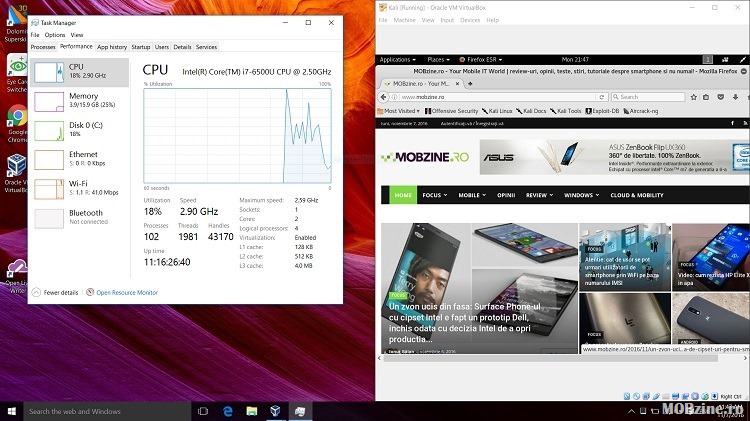Open Kali Docs bookmark

click(531, 111)
